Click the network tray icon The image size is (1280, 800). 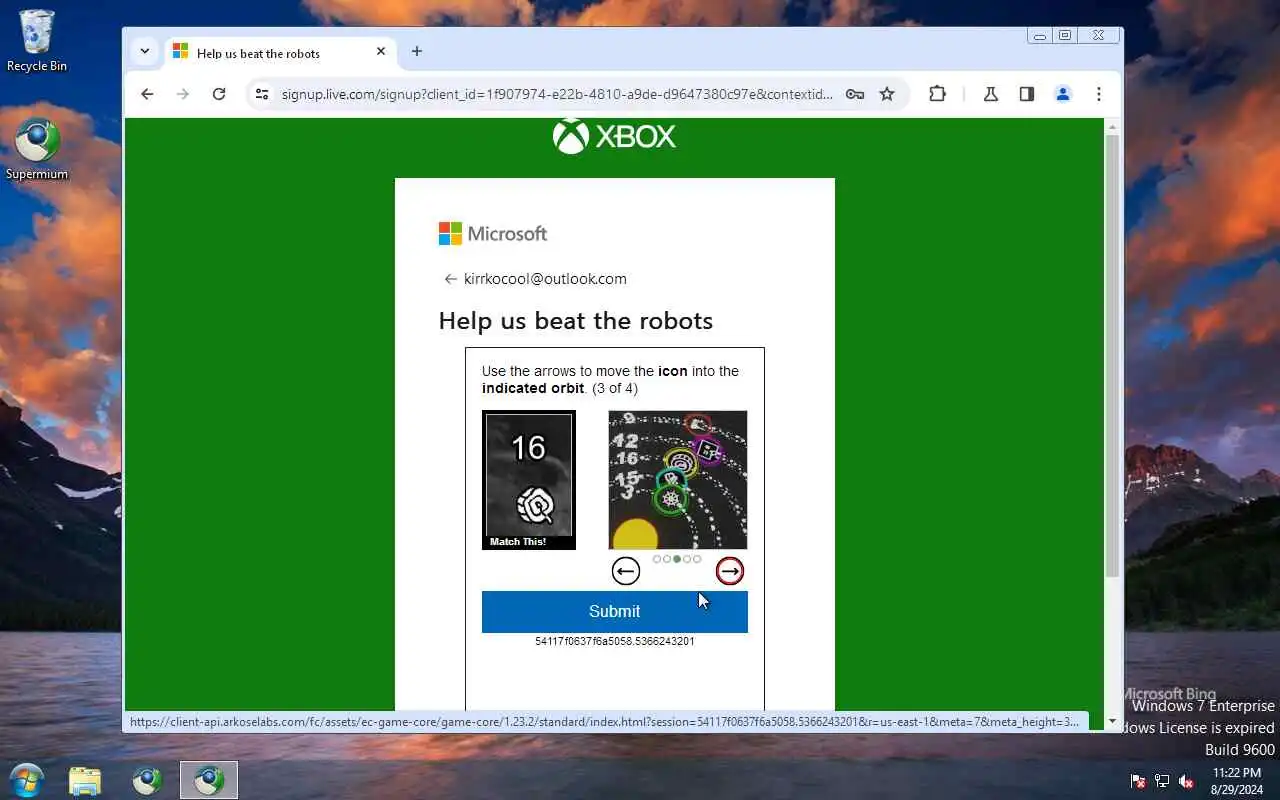1162,781
